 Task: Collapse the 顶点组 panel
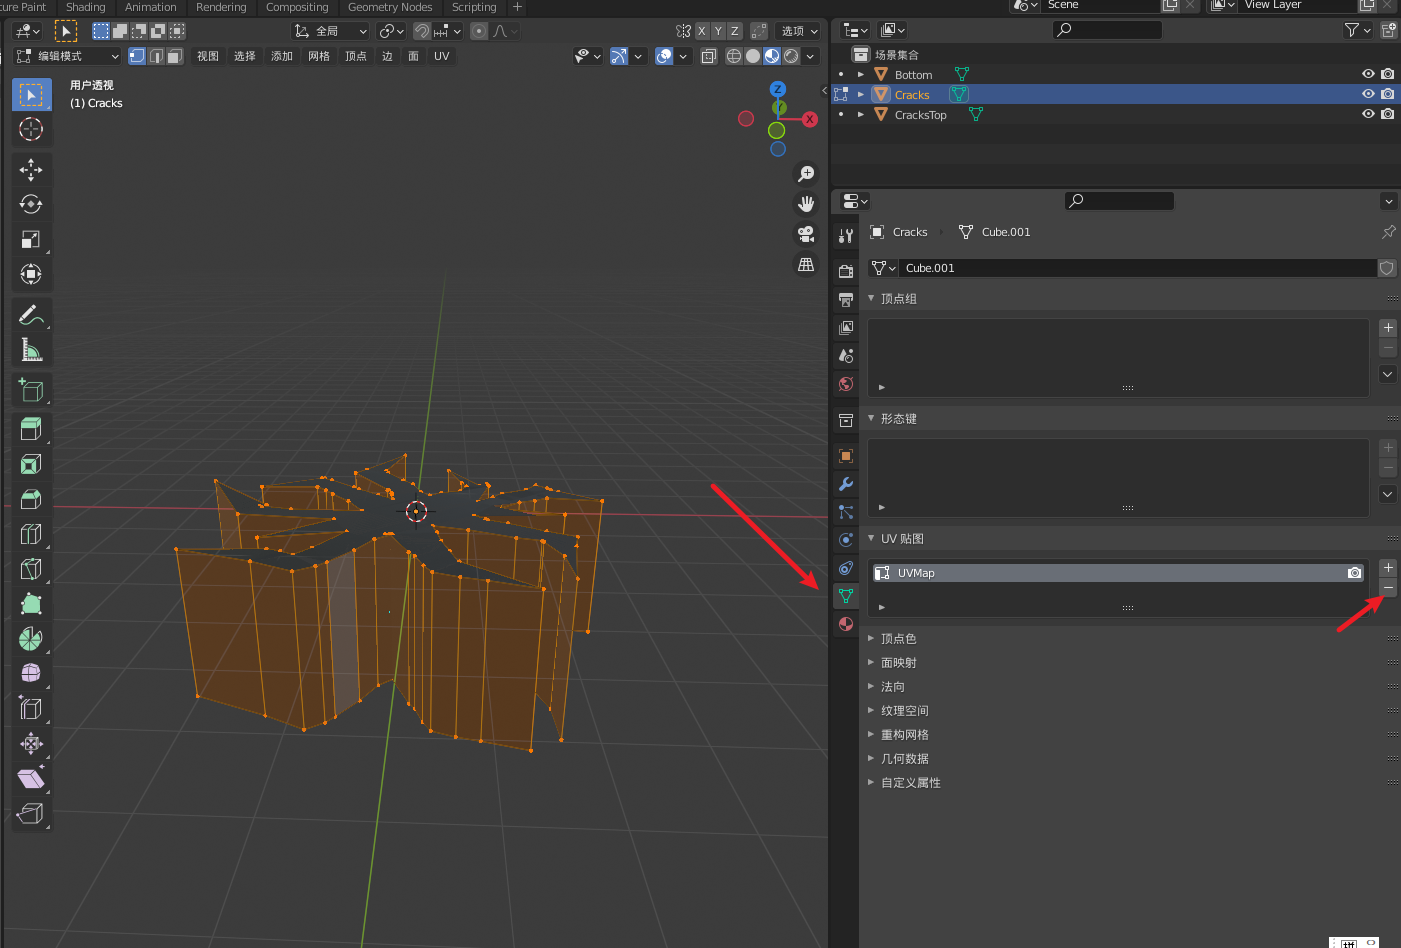871,298
